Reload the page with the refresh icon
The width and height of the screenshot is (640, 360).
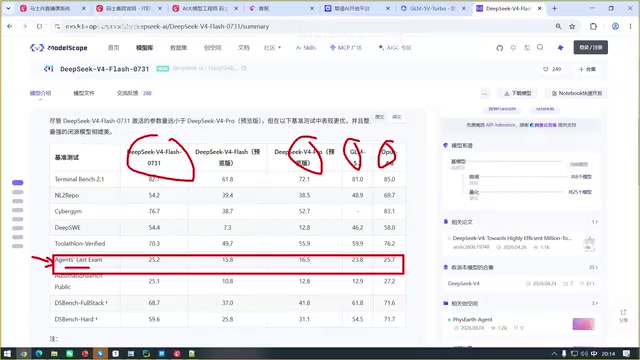tap(39, 26)
